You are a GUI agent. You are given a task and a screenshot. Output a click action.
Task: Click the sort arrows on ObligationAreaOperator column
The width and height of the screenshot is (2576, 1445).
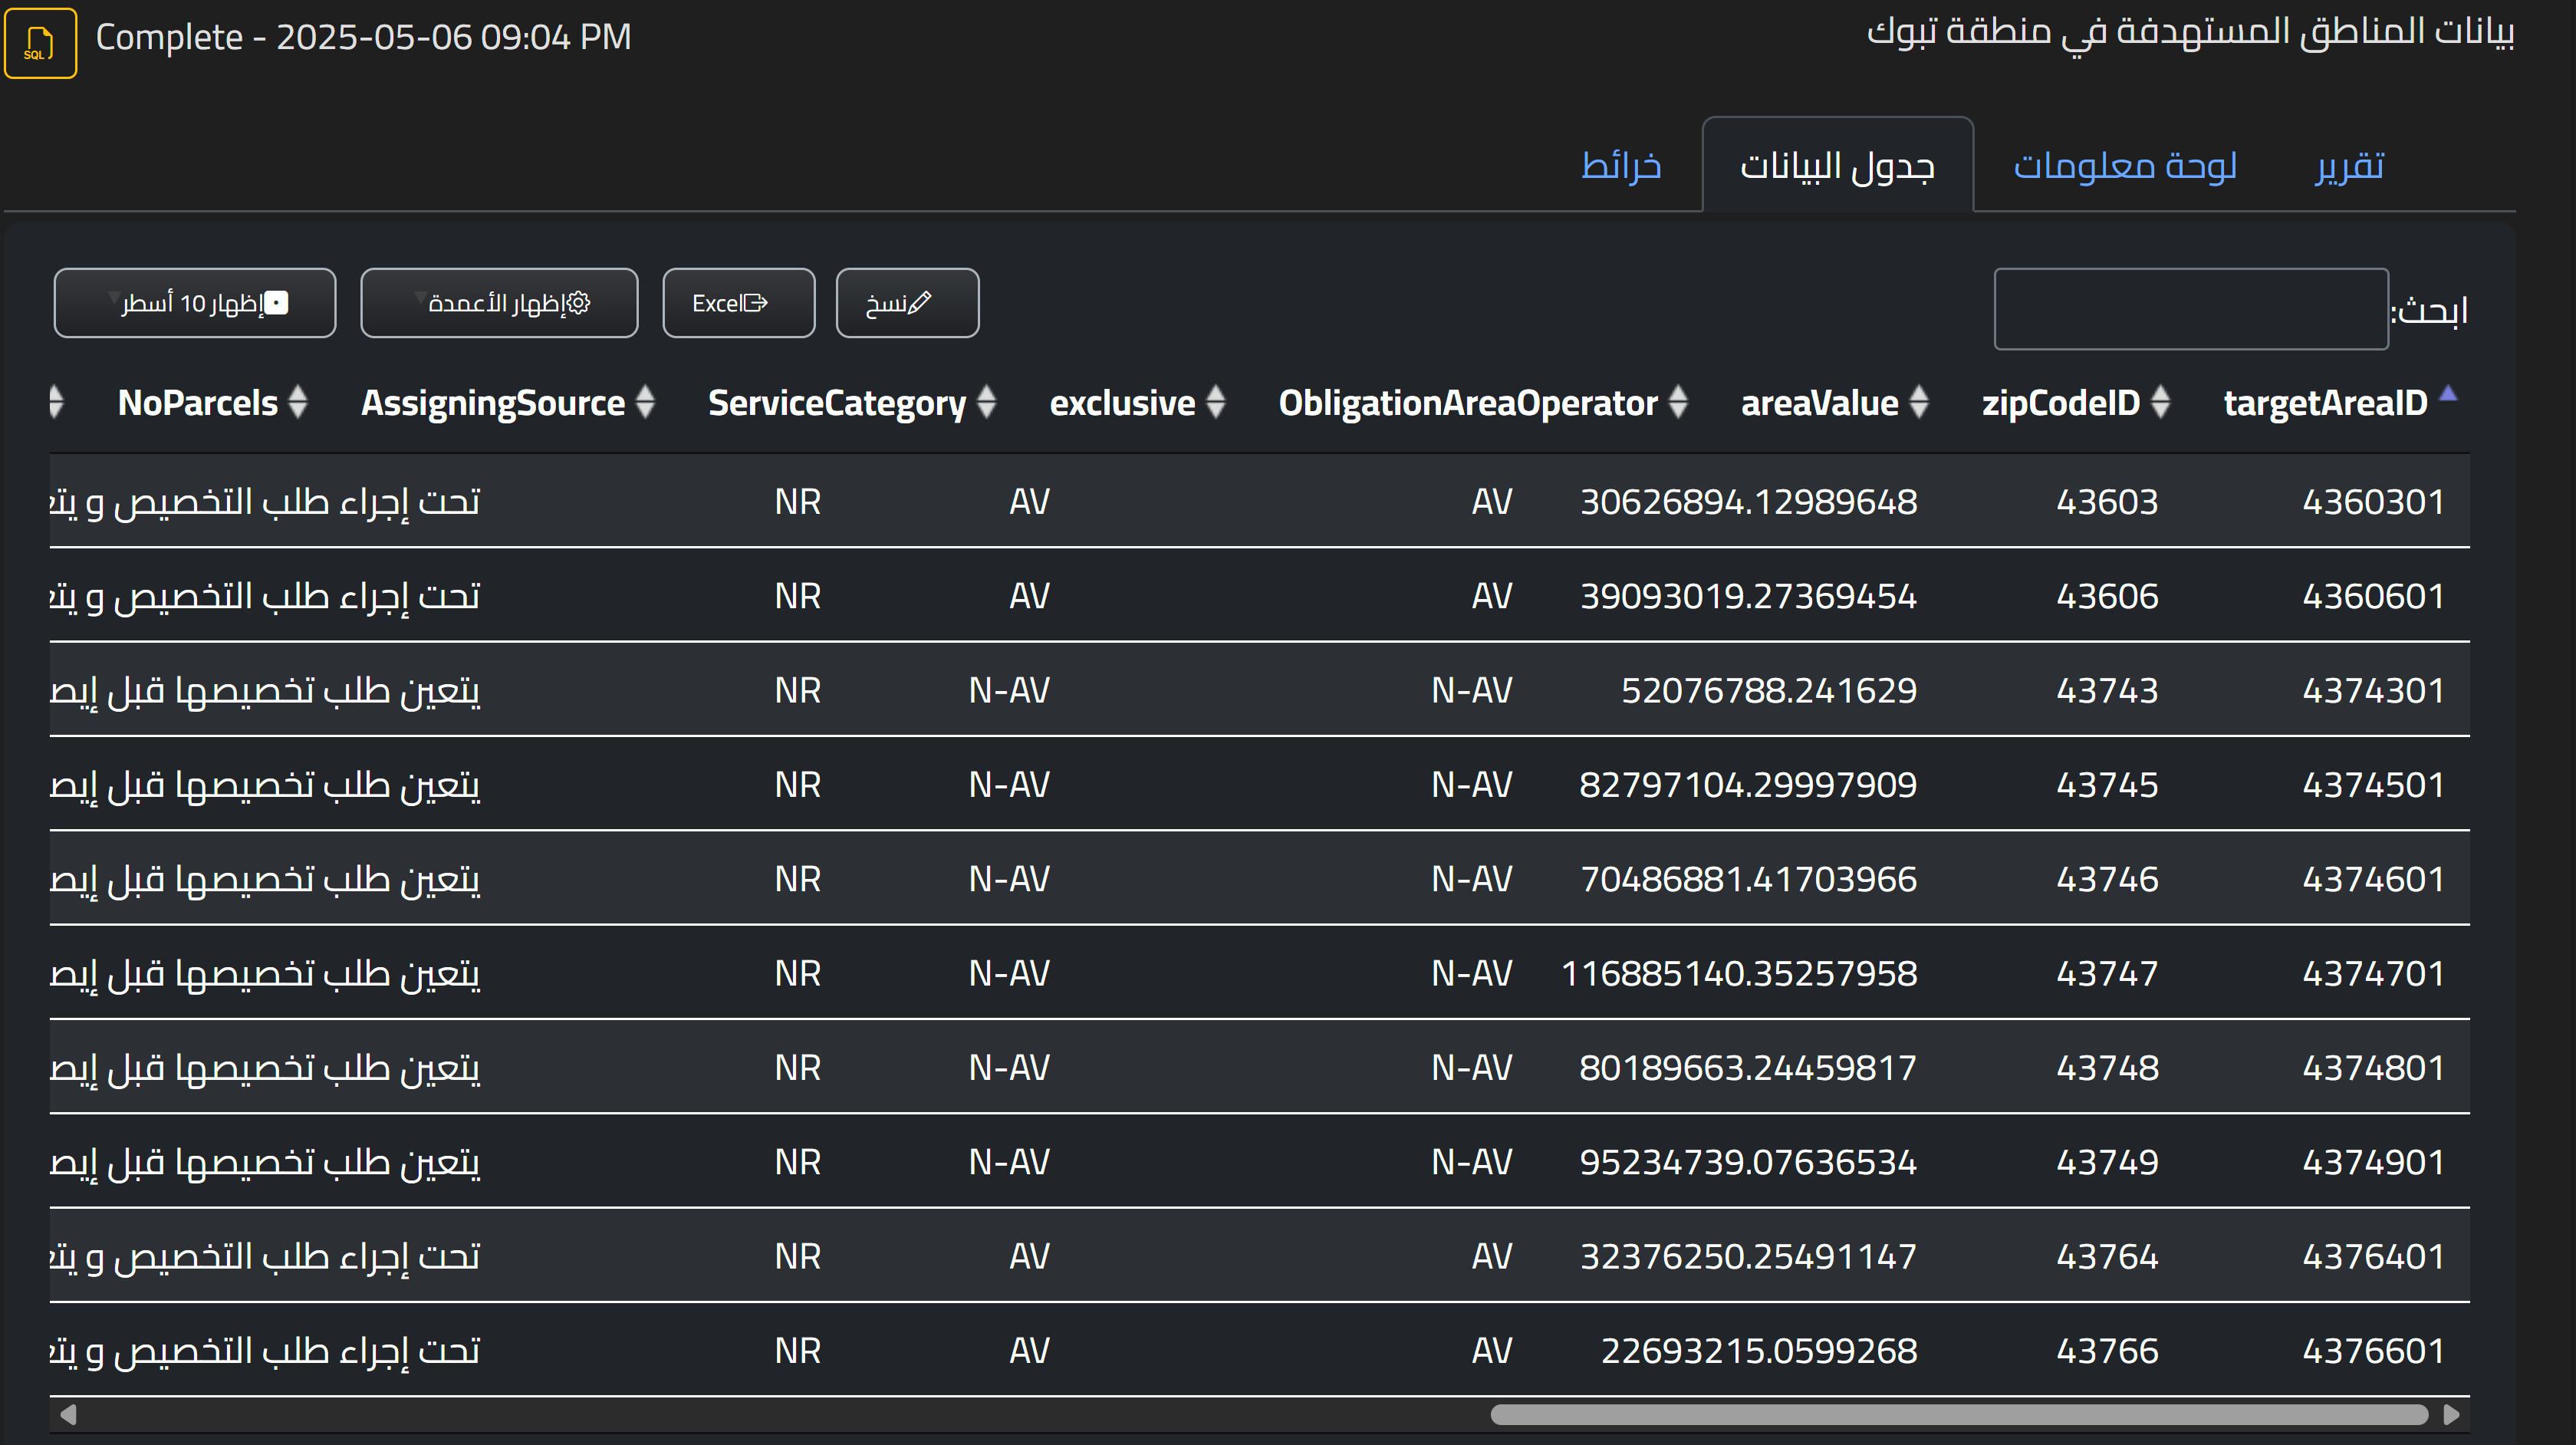point(1678,403)
